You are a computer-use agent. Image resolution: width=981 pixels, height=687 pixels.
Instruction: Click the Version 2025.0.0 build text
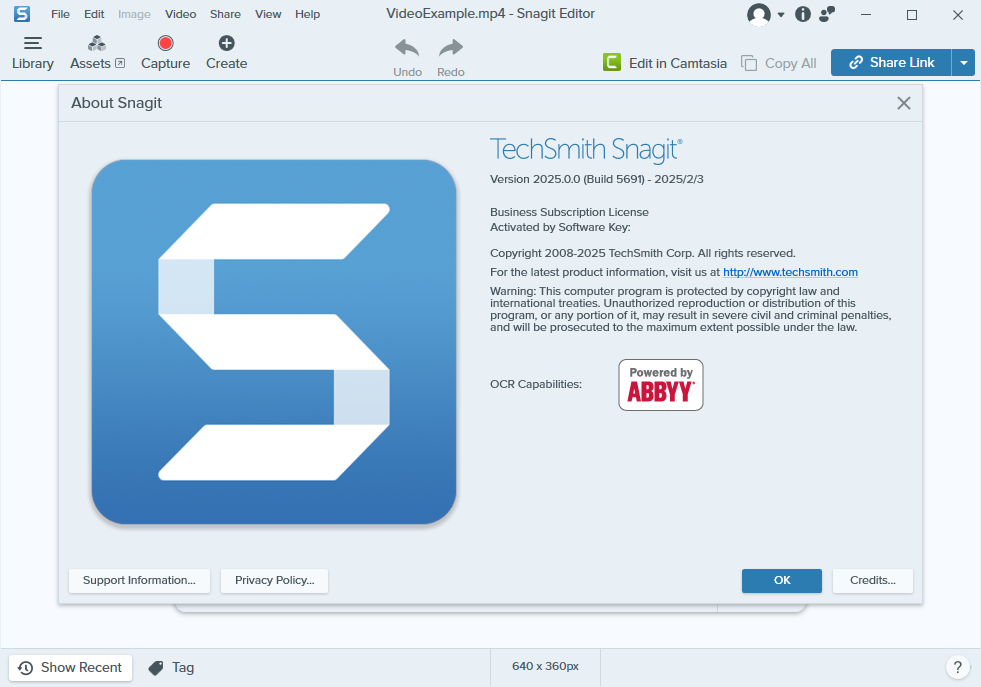[596, 180]
